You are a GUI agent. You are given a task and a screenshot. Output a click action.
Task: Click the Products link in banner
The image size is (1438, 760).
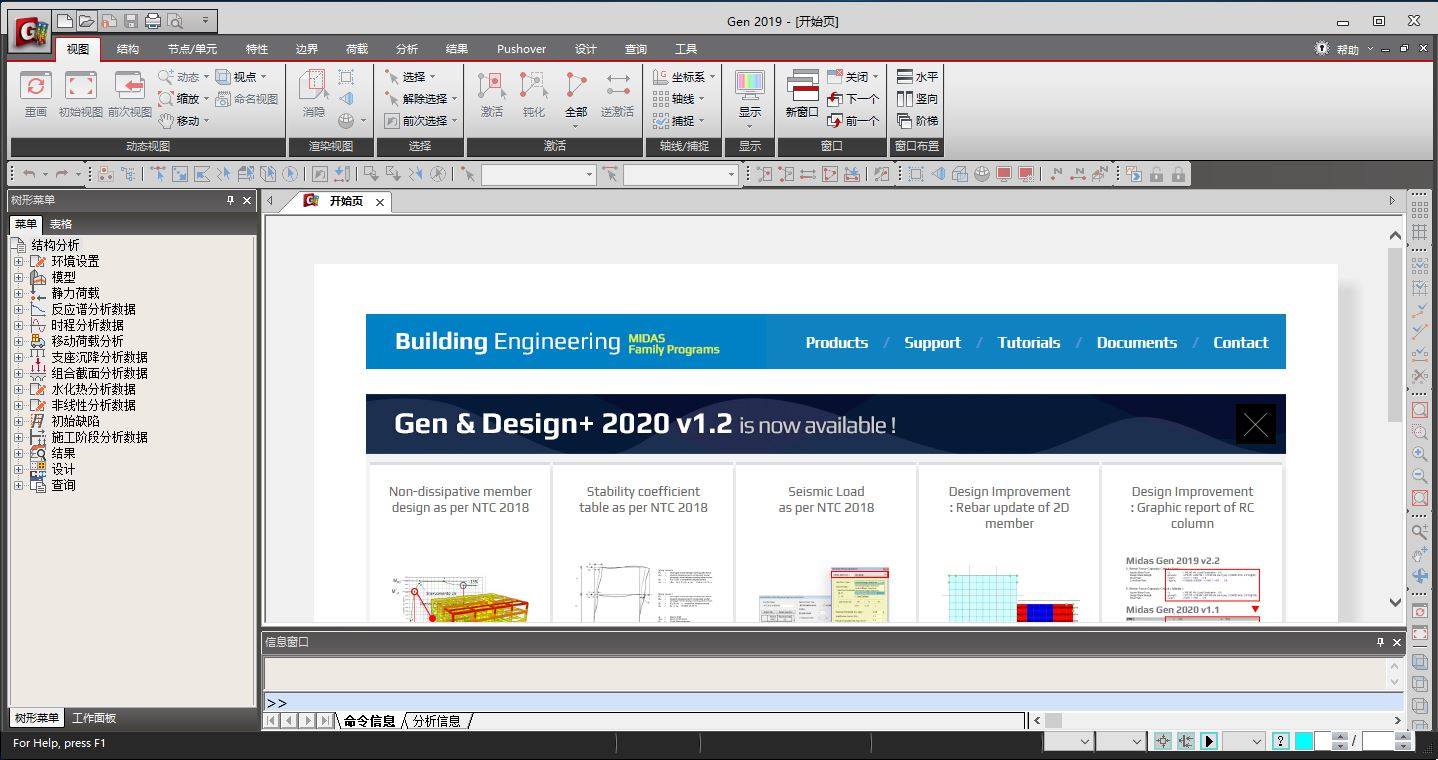point(837,342)
